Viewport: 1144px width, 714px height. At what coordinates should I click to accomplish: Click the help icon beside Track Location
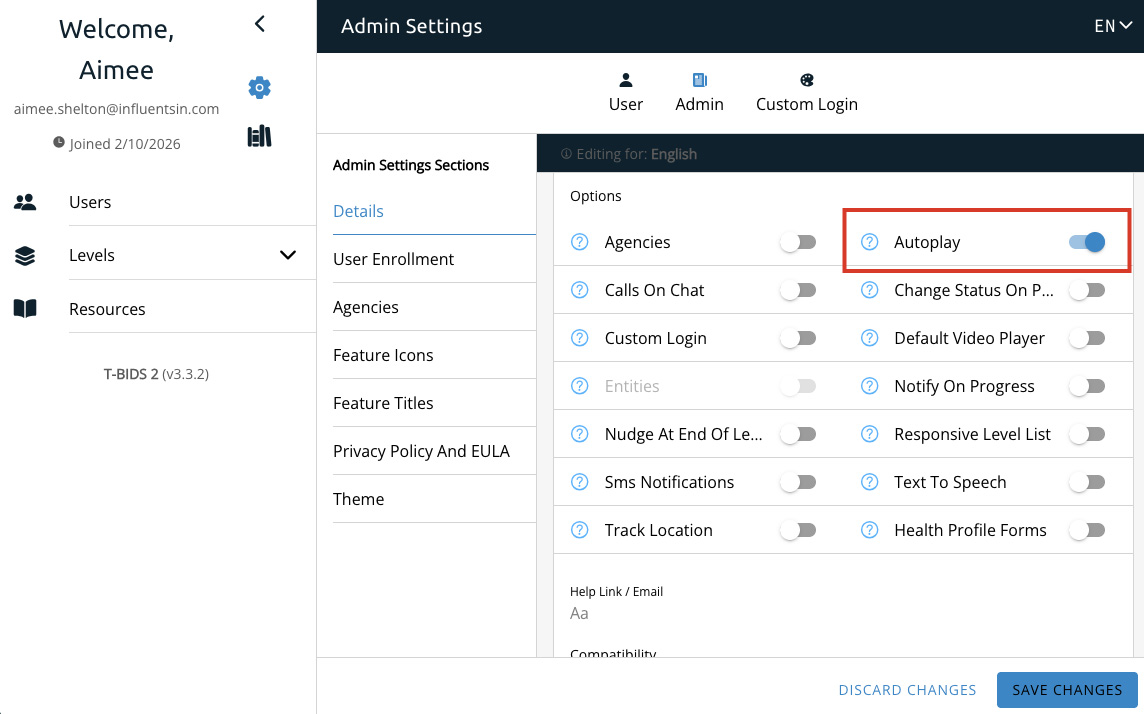(x=579, y=530)
